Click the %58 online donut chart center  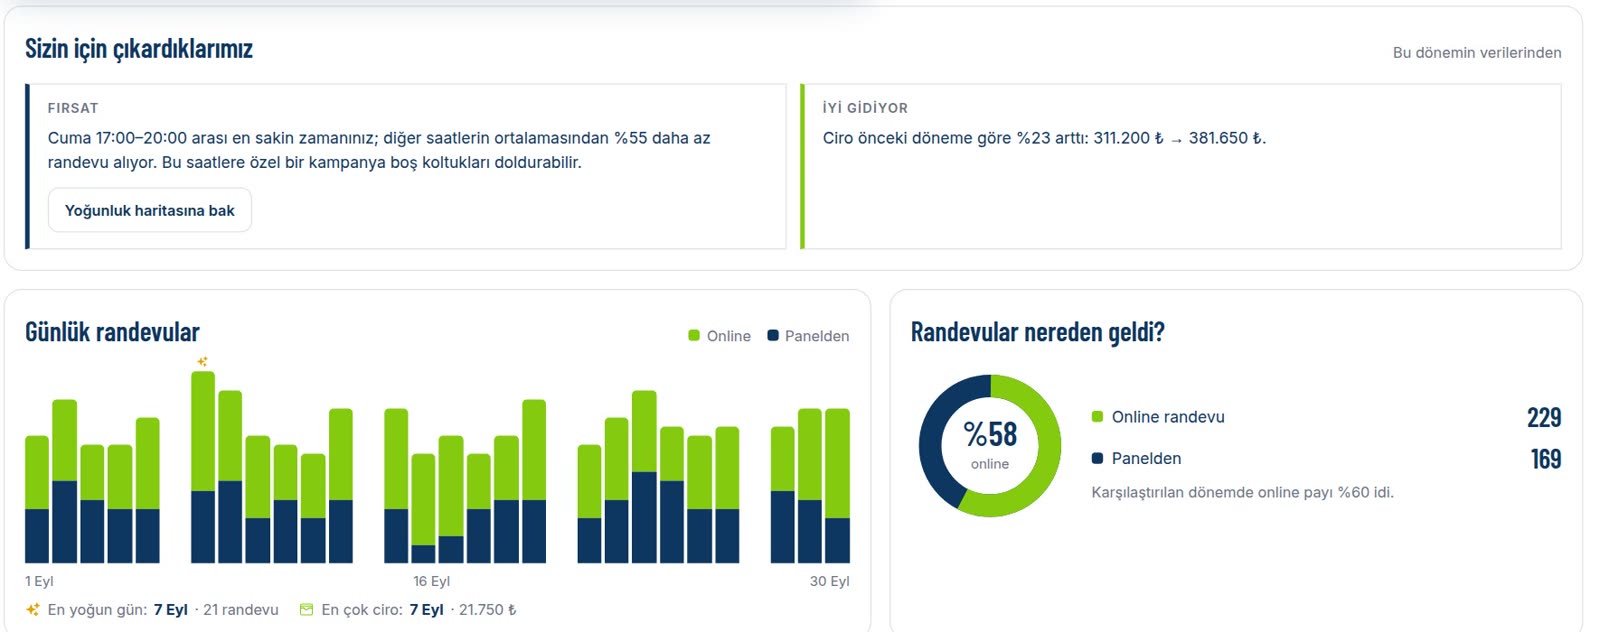[990, 445]
